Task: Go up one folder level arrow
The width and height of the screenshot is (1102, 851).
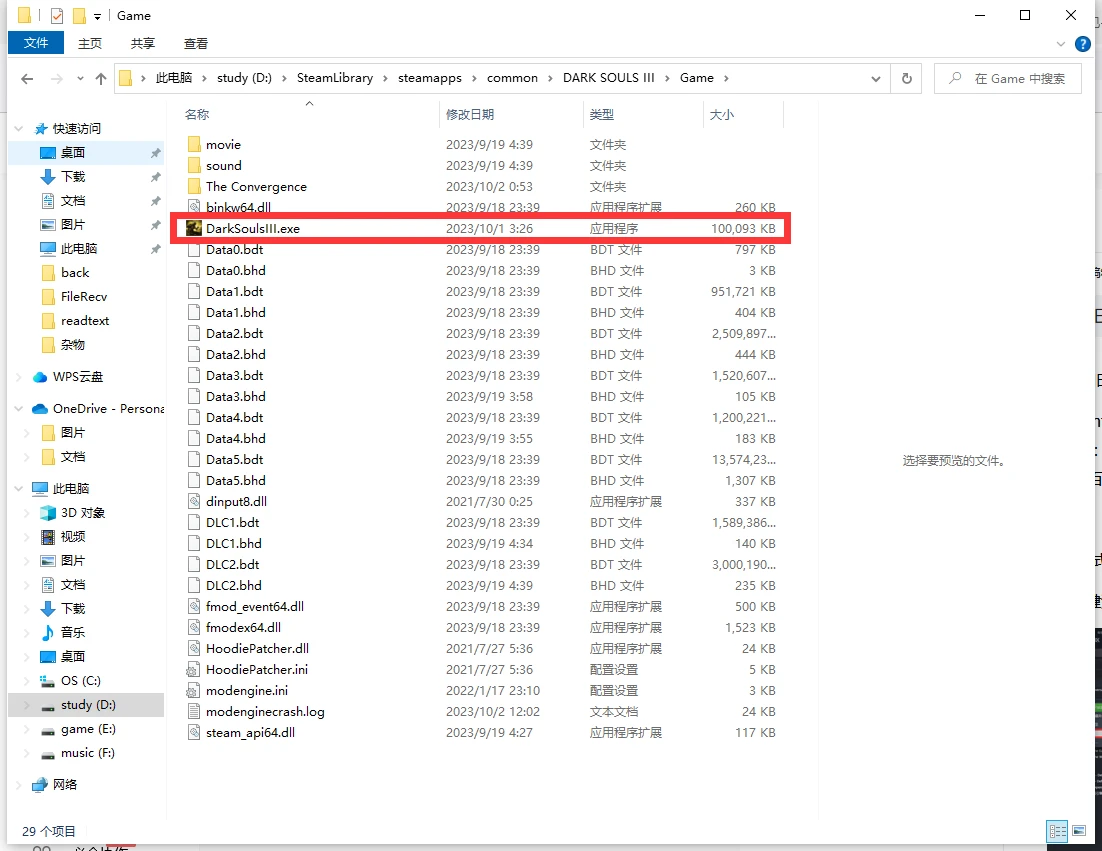Action: 101,79
